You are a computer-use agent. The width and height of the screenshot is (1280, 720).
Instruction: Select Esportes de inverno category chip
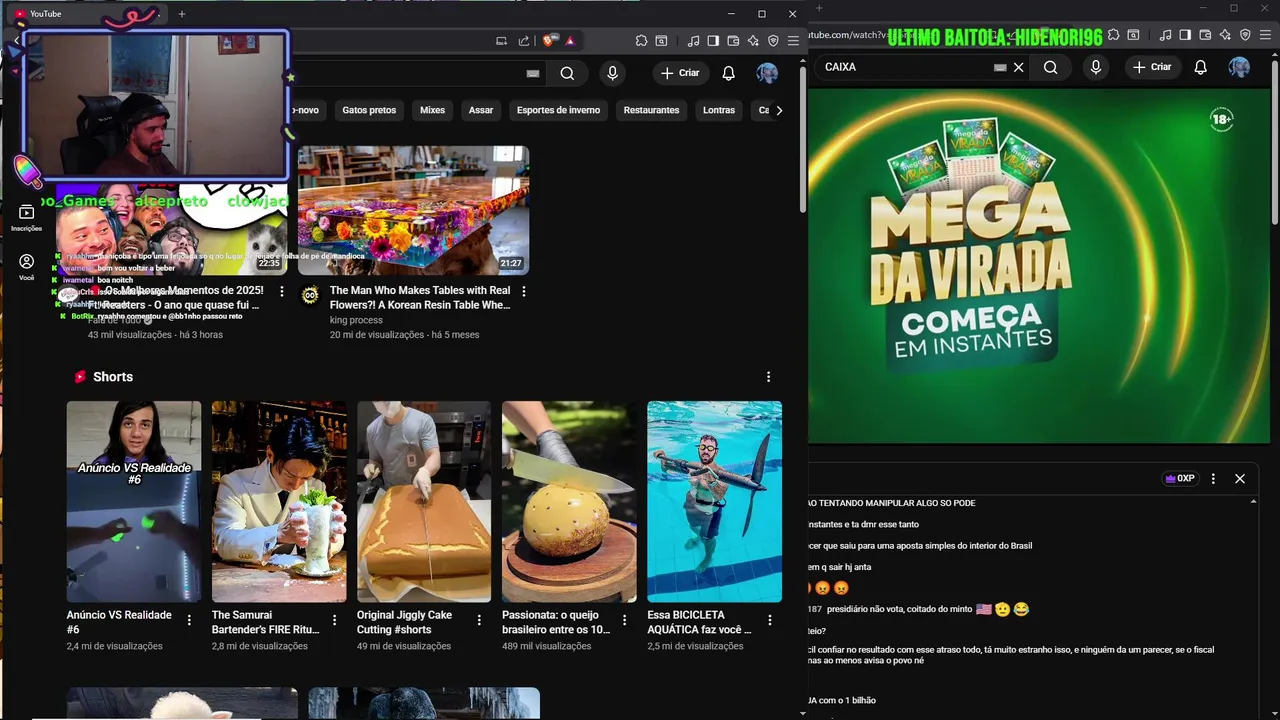[558, 110]
